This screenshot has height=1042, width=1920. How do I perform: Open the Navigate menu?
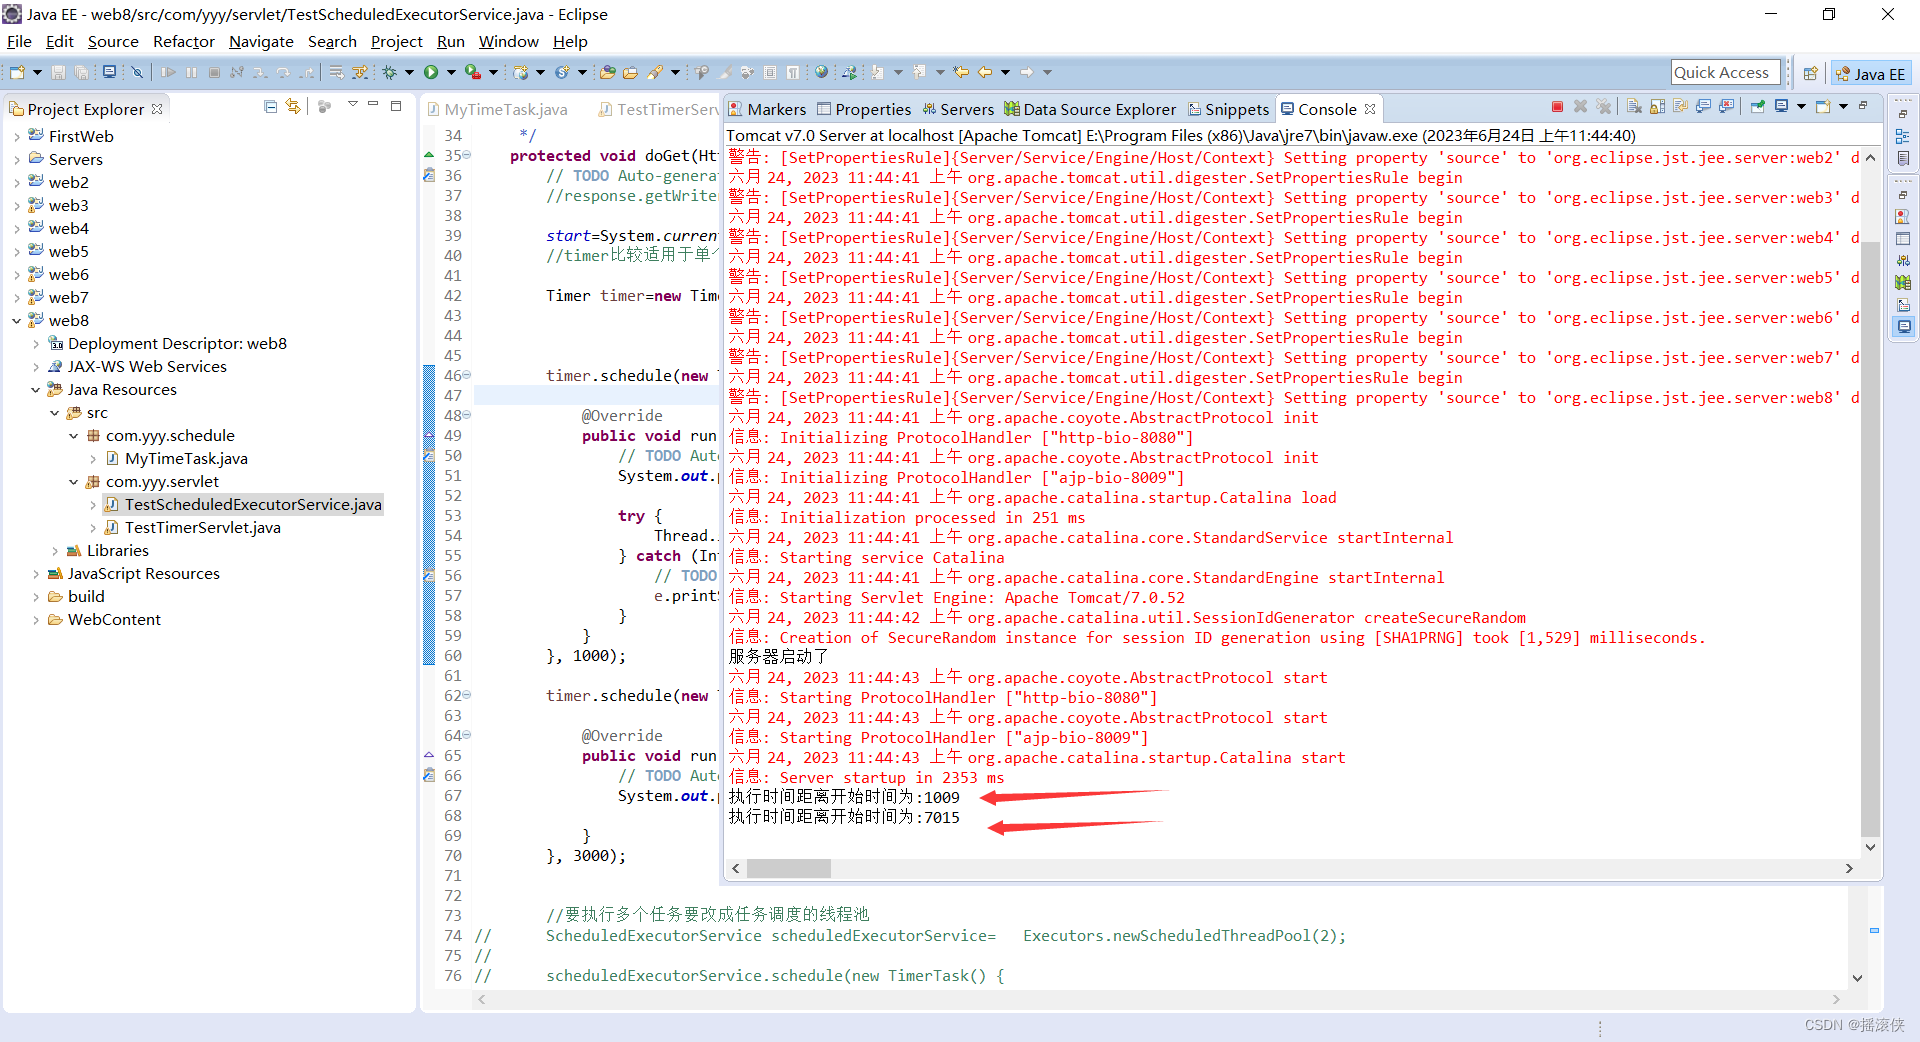[x=261, y=41]
